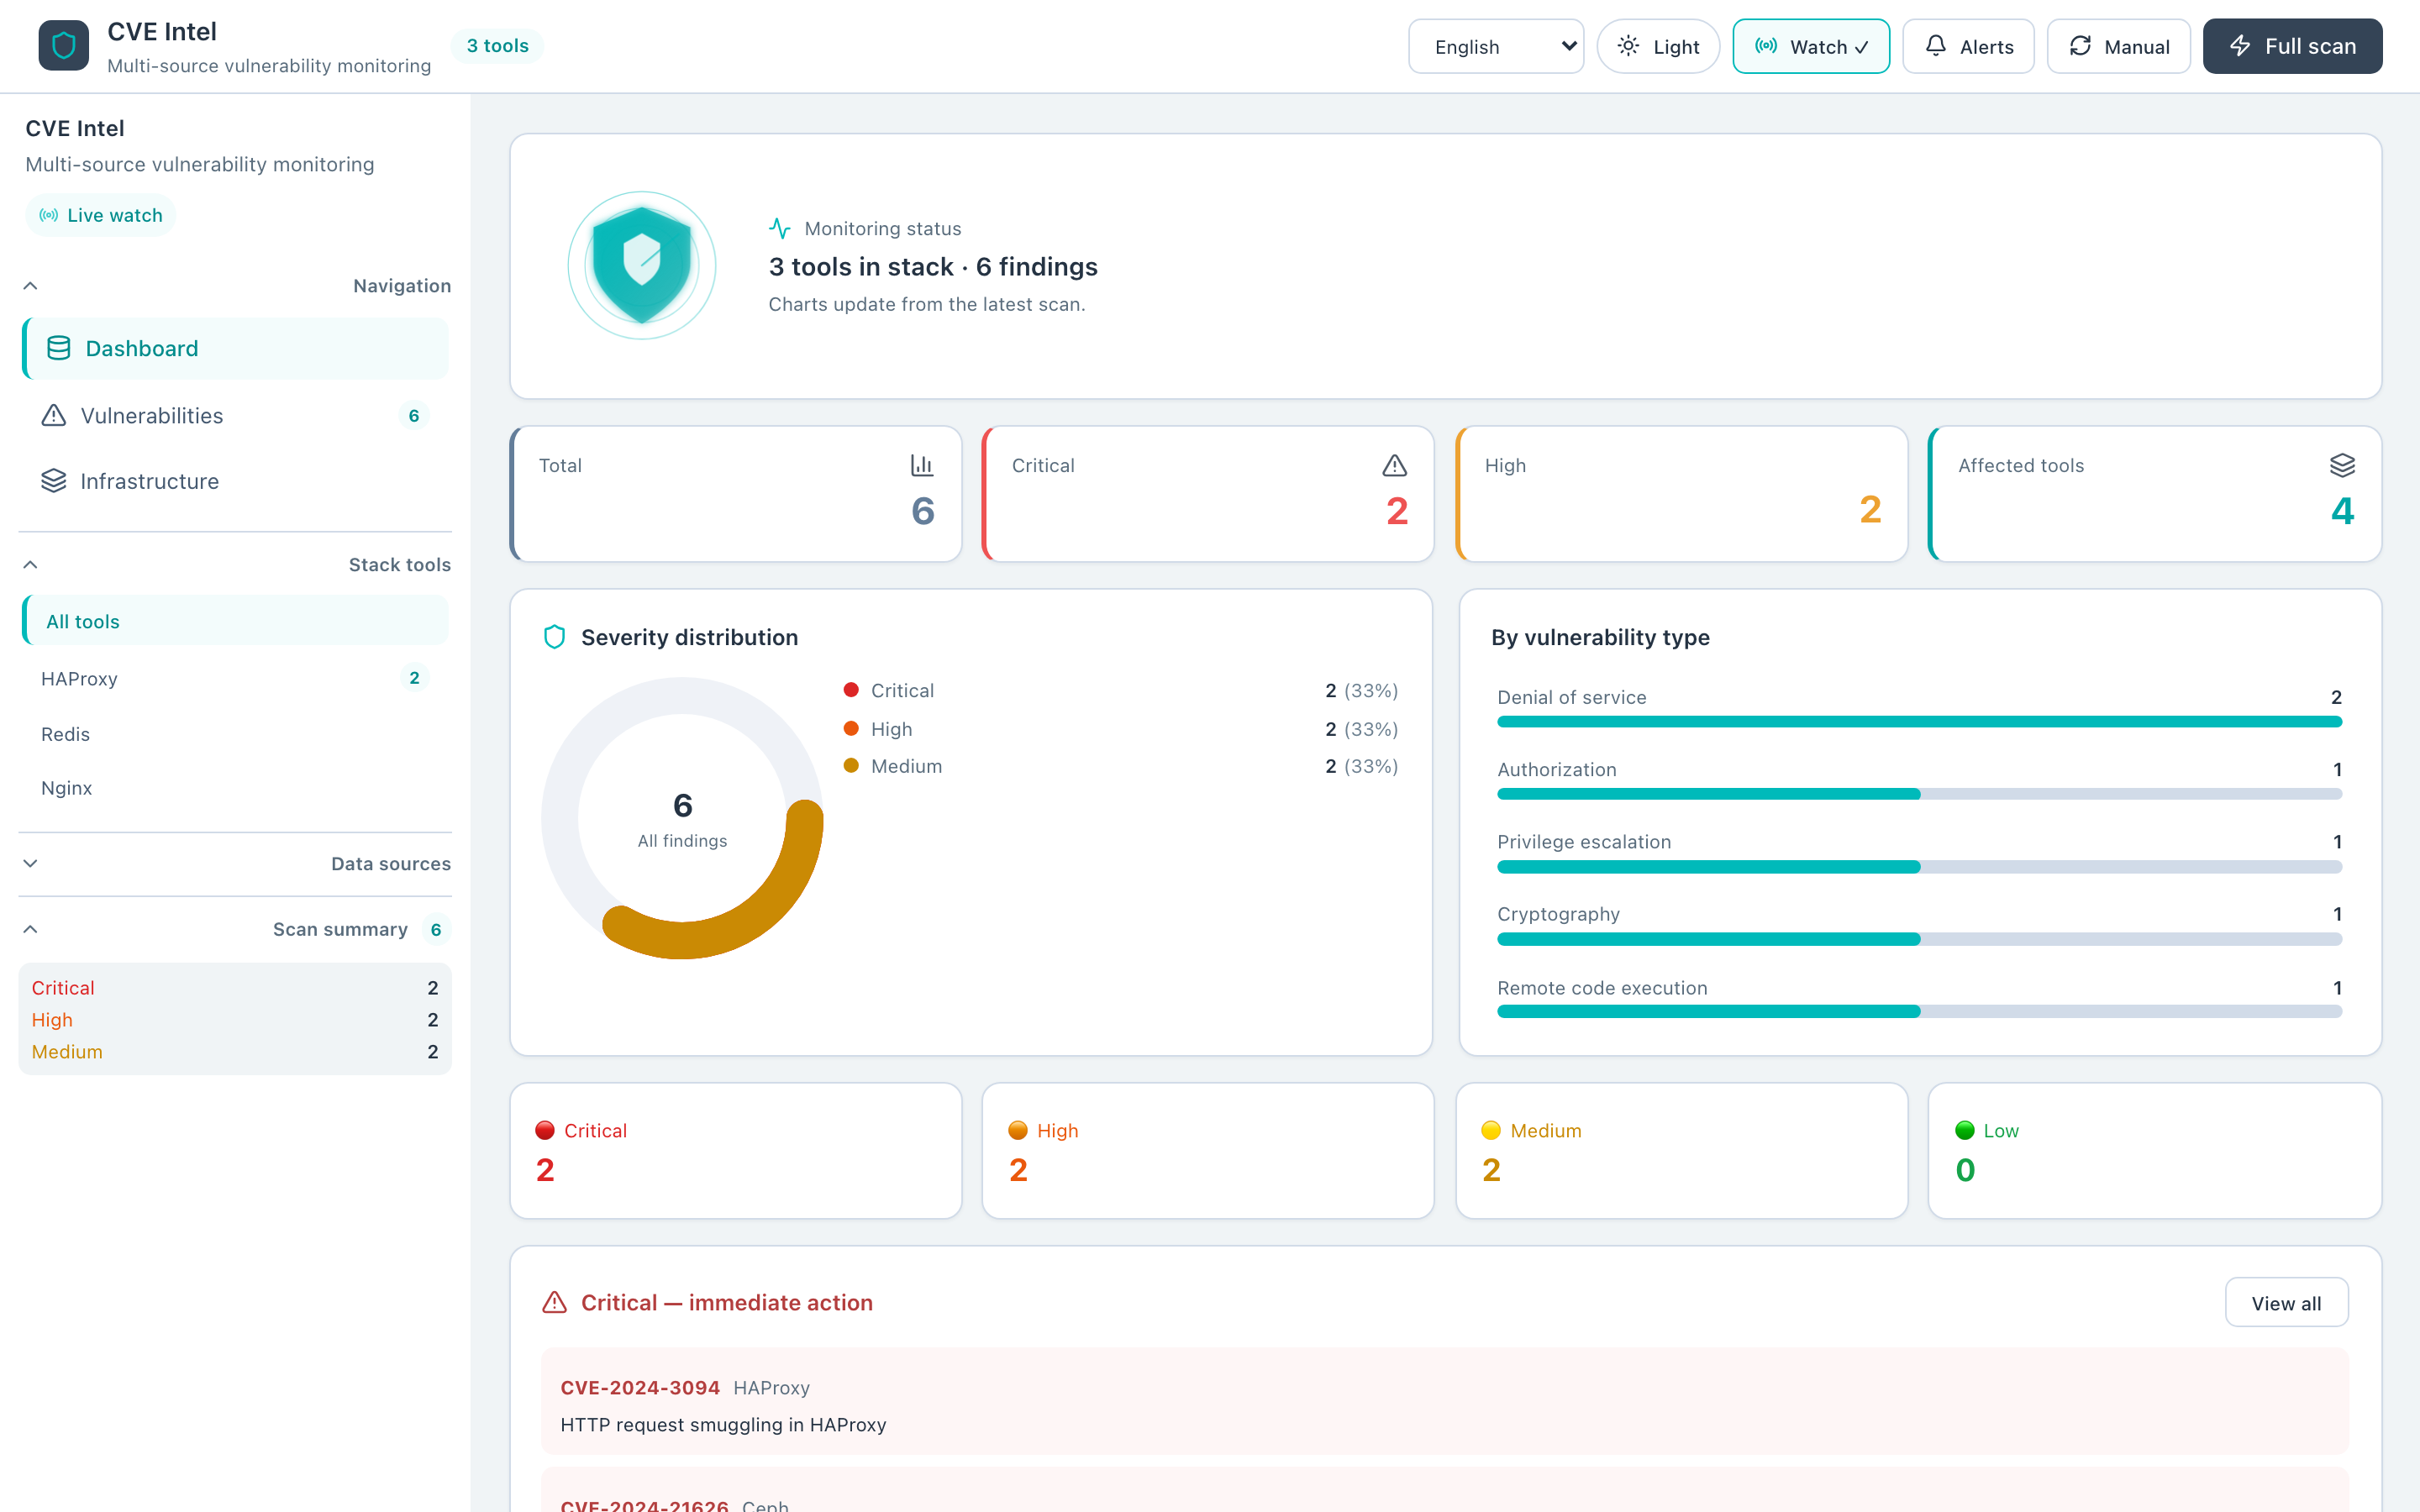Screen dimensions: 2420x1512
Task: Click the Authorization progress bar
Action: pyautogui.click(x=1919, y=794)
